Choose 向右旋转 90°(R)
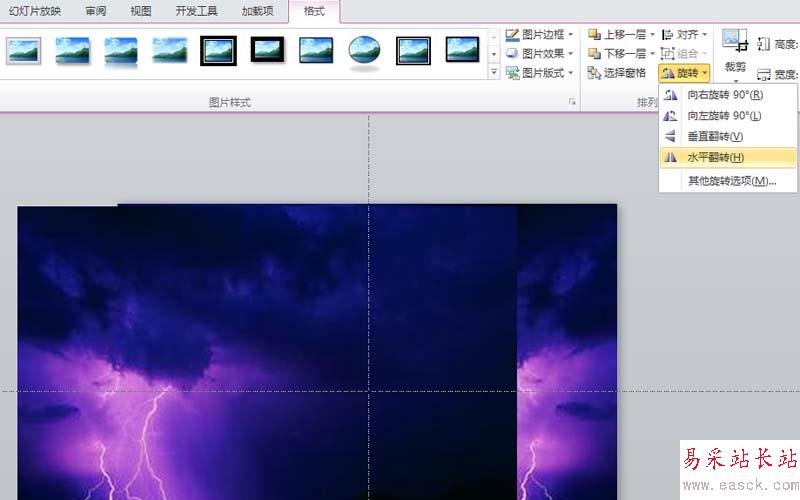This screenshot has height=500, width=800. pyautogui.click(x=728, y=95)
